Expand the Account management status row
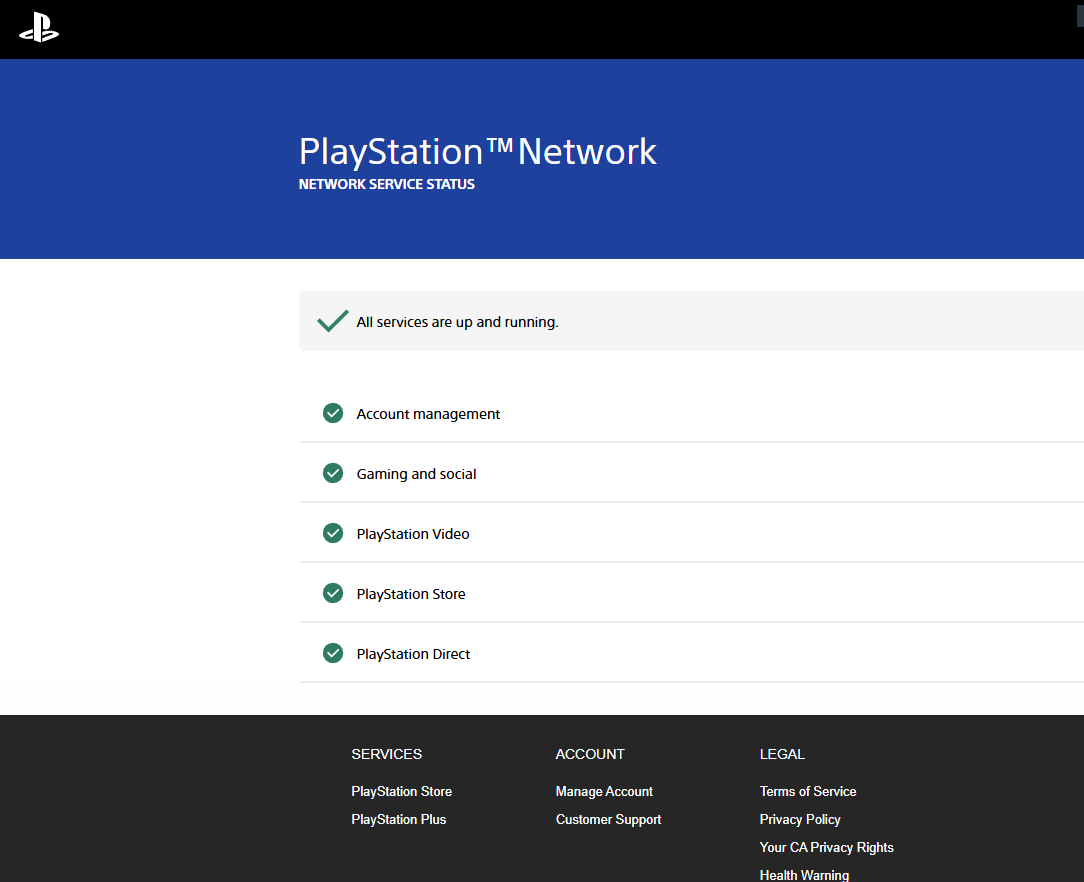This screenshot has height=882, width=1084. 691,413
